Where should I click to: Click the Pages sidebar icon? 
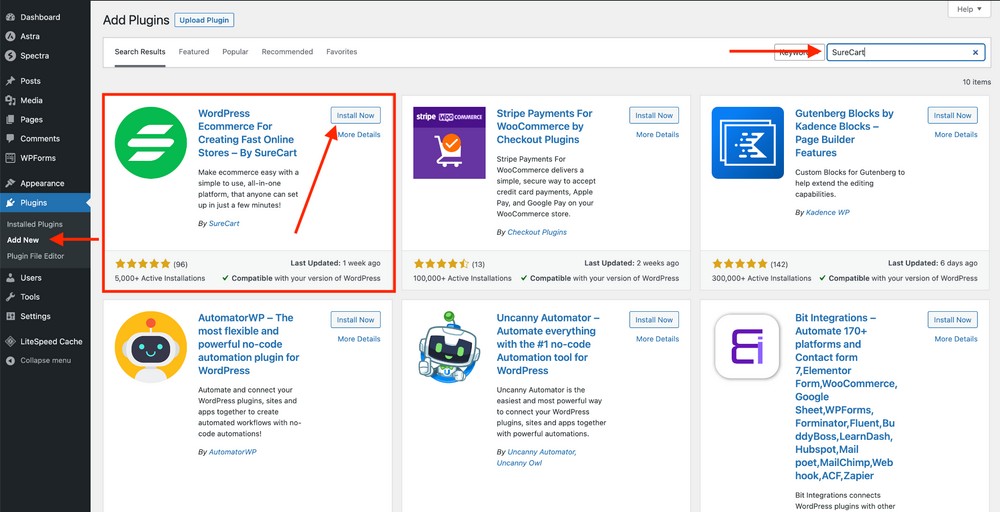coord(10,119)
